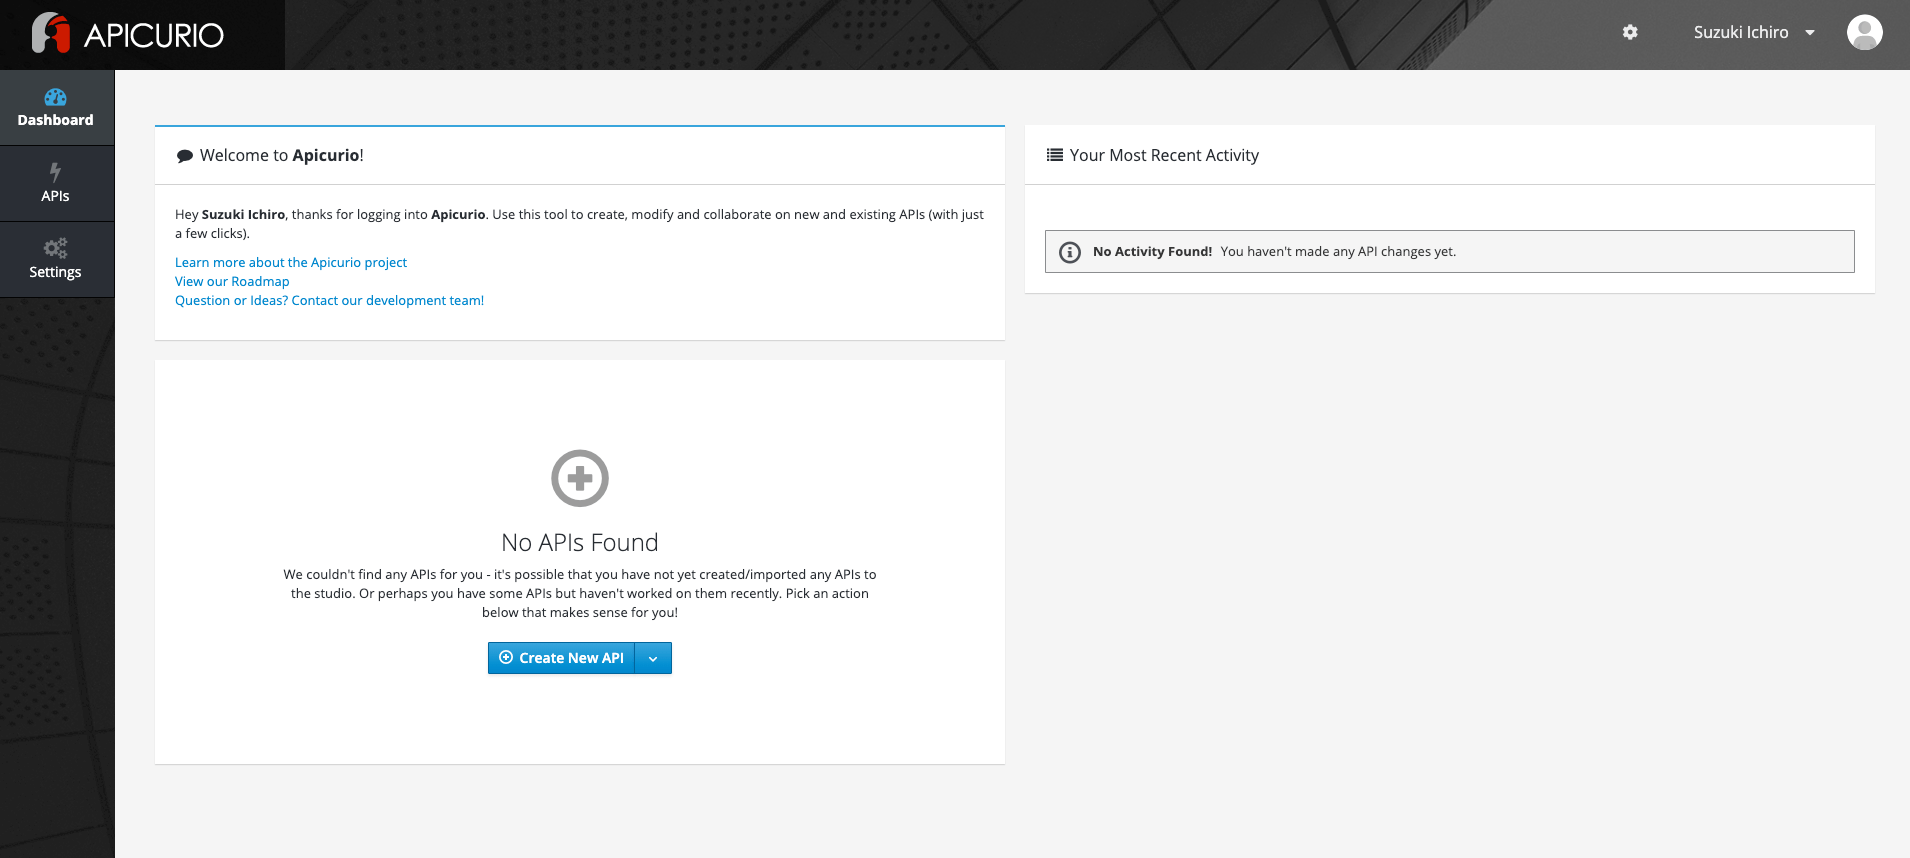This screenshot has height=858, width=1910.
Task: Click the Apicurio logo icon
Action: pos(50,33)
